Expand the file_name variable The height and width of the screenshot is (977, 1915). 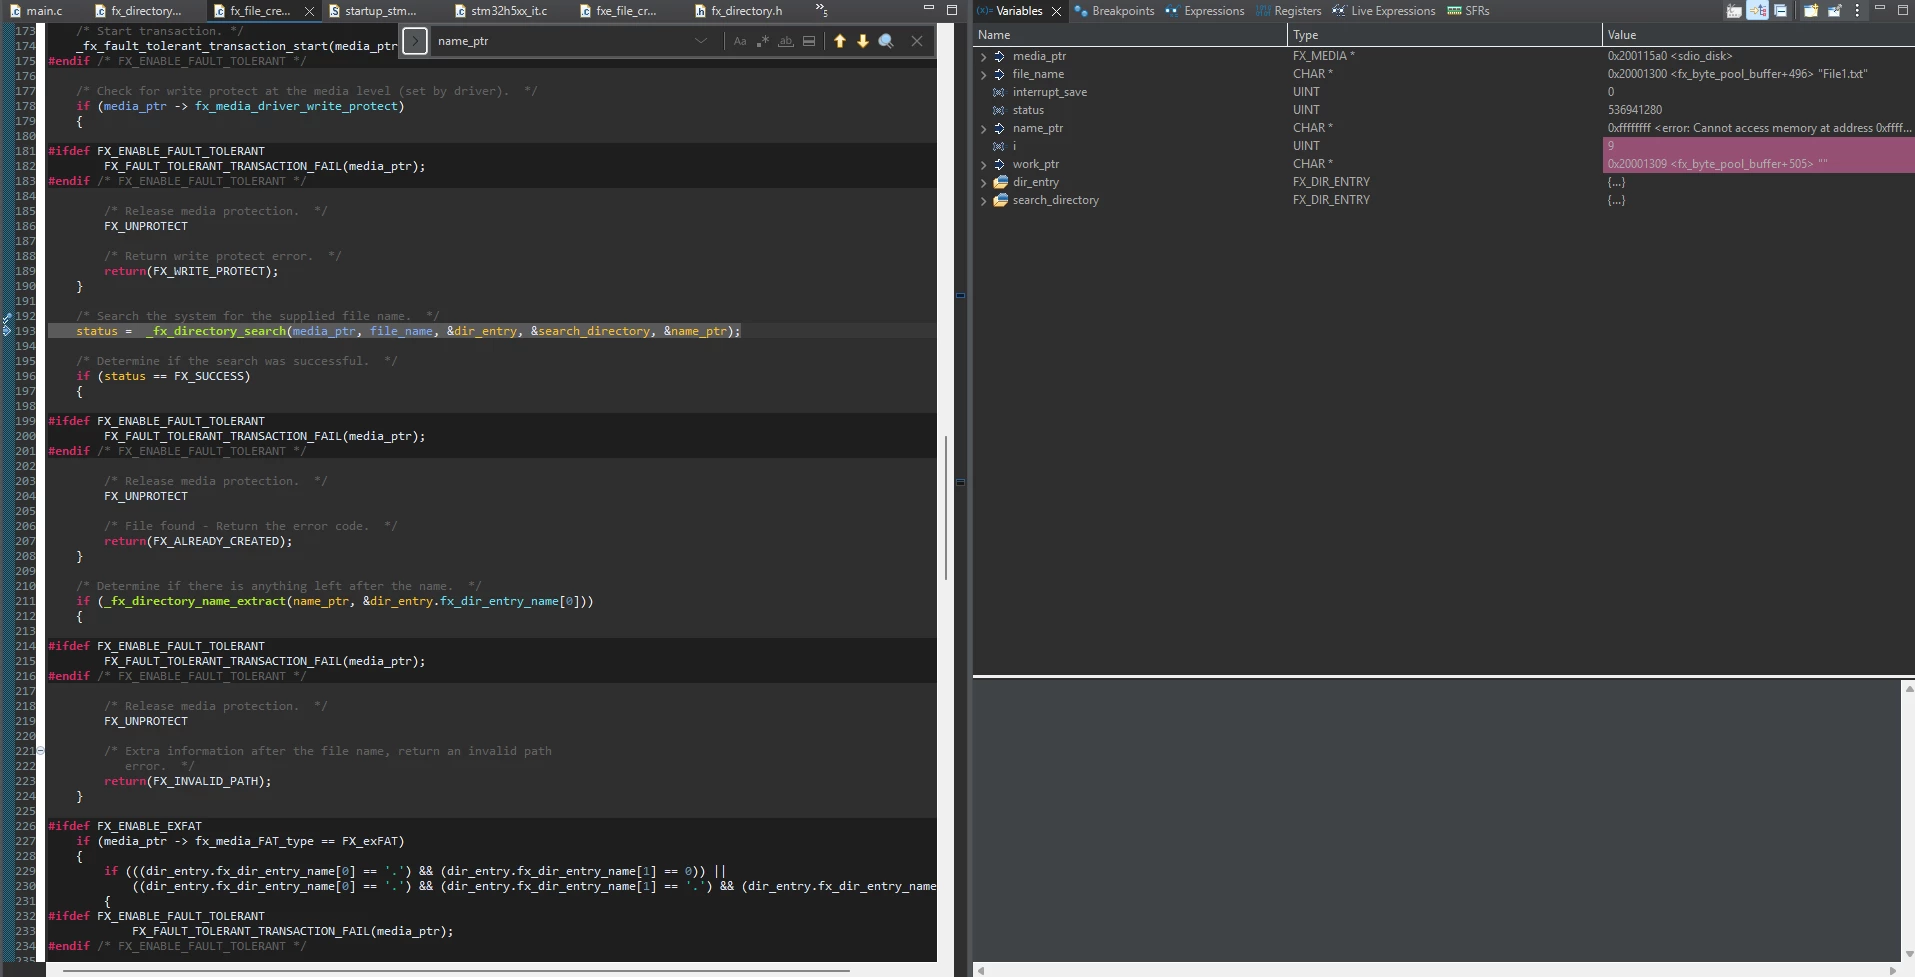click(x=984, y=75)
